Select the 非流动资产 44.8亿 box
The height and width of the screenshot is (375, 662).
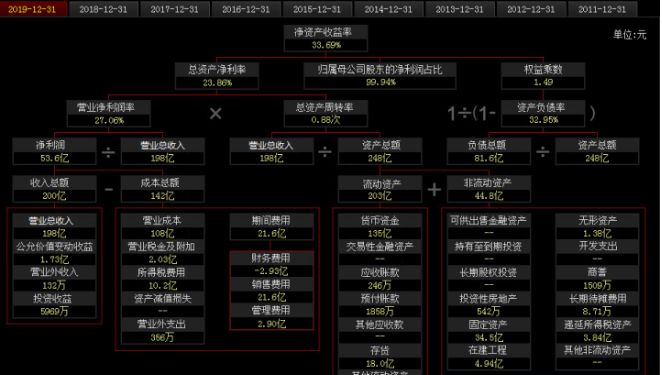488,189
